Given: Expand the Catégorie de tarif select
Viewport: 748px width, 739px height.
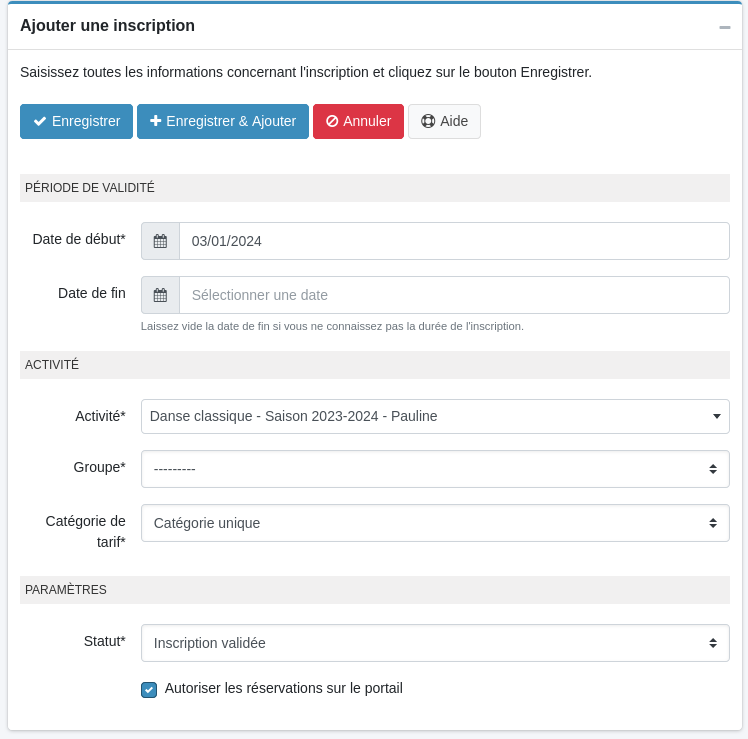Looking at the screenshot, I should pyautogui.click(x=435, y=523).
